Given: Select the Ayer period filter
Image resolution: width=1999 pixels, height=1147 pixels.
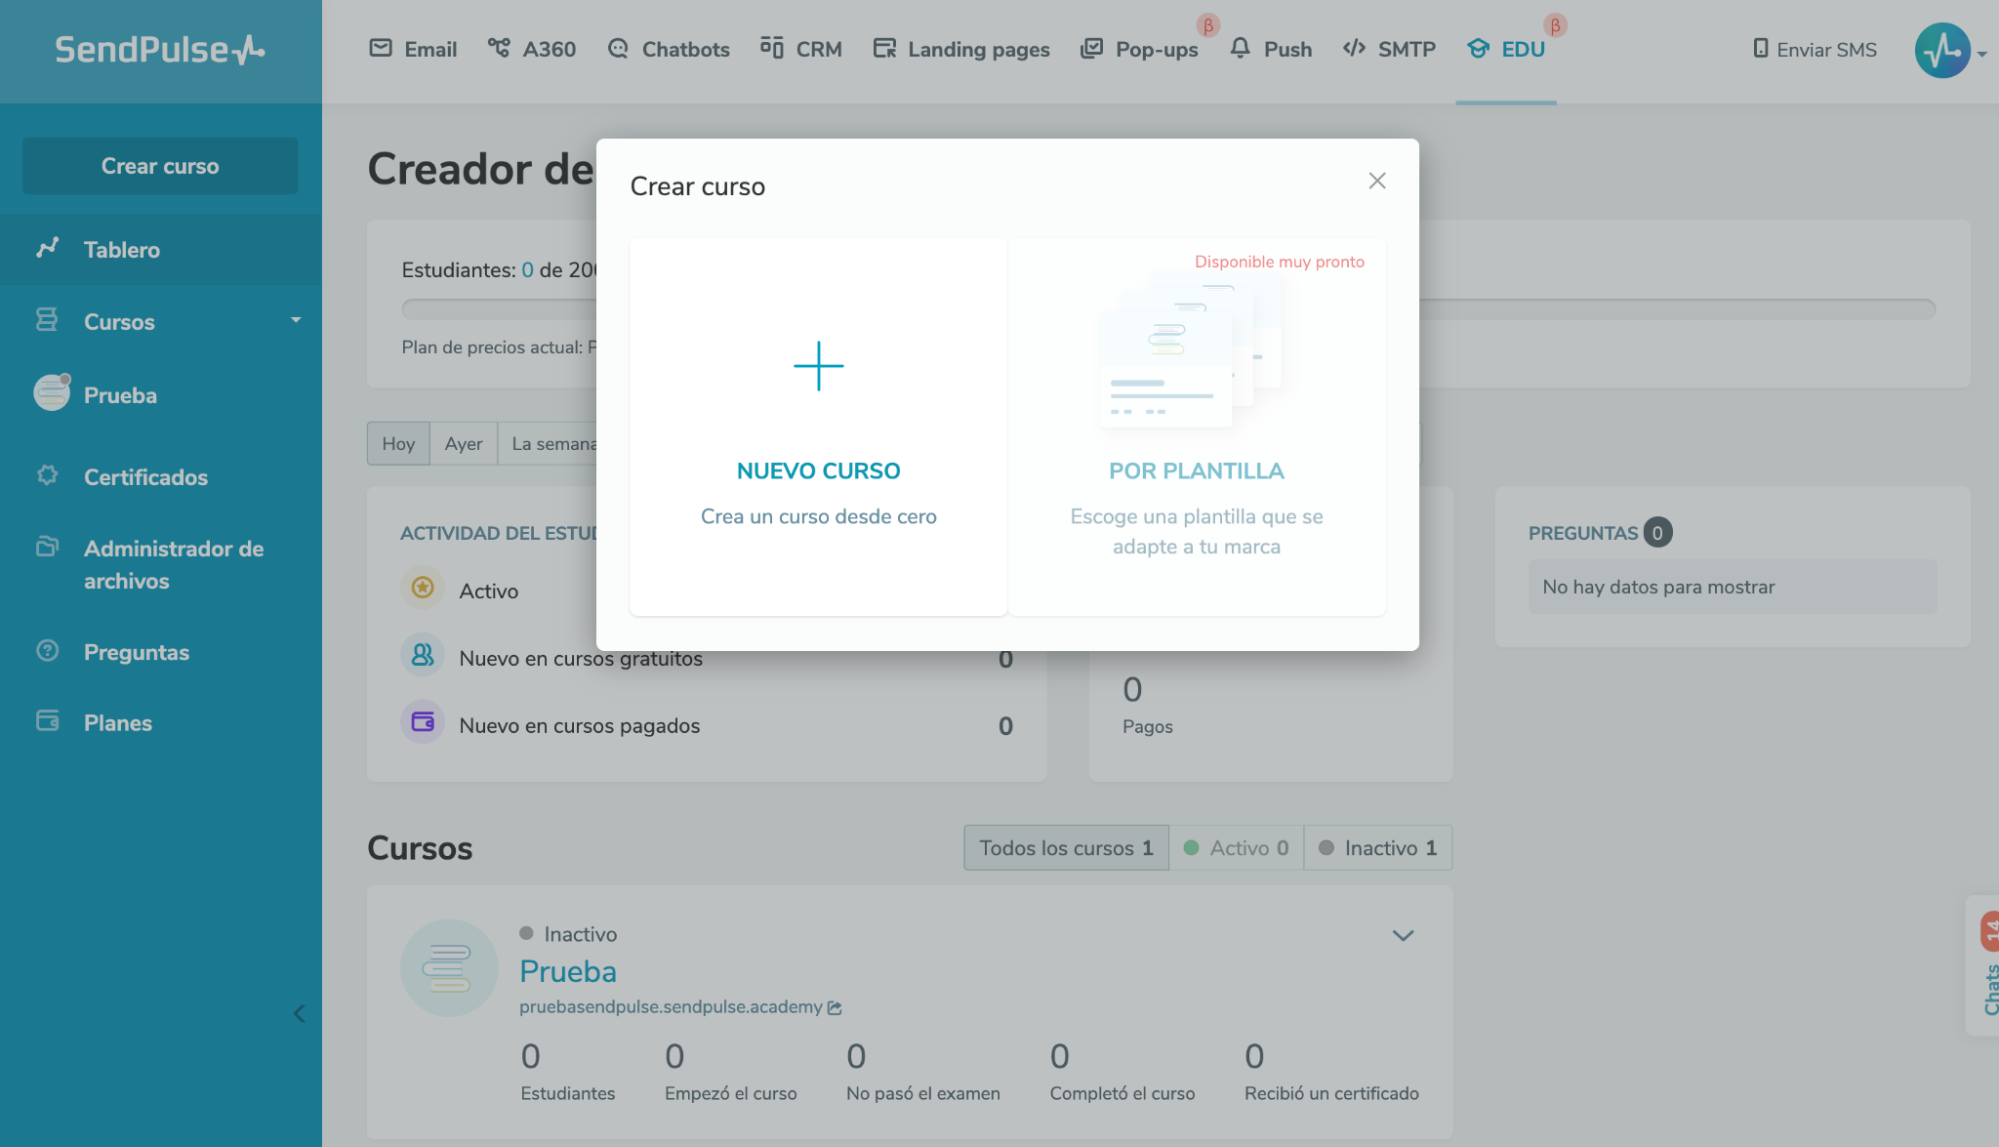Looking at the screenshot, I should click(463, 443).
